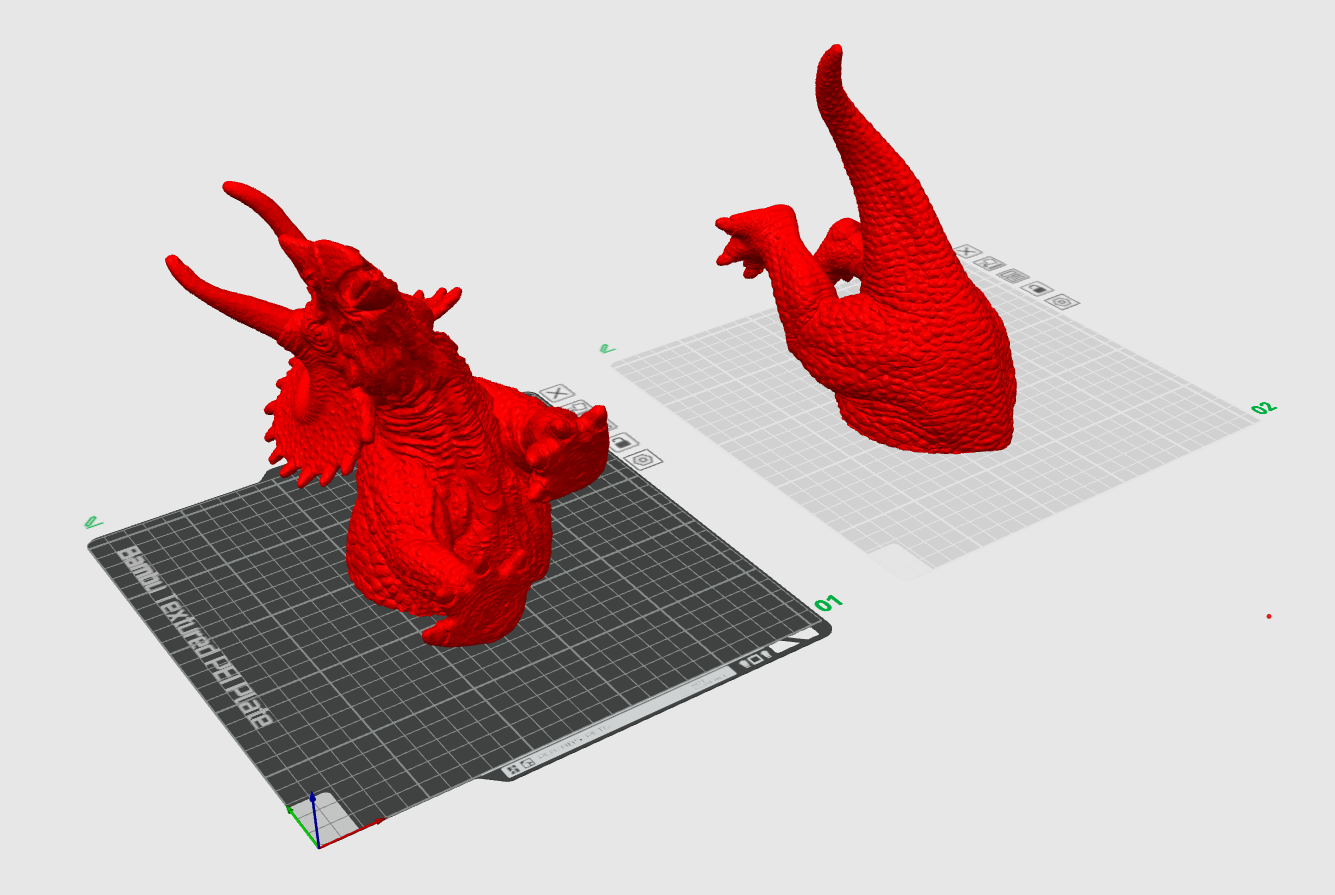Click the green 01 plate number label
The width and height of the screenshot is (1335, 895).
828,603
